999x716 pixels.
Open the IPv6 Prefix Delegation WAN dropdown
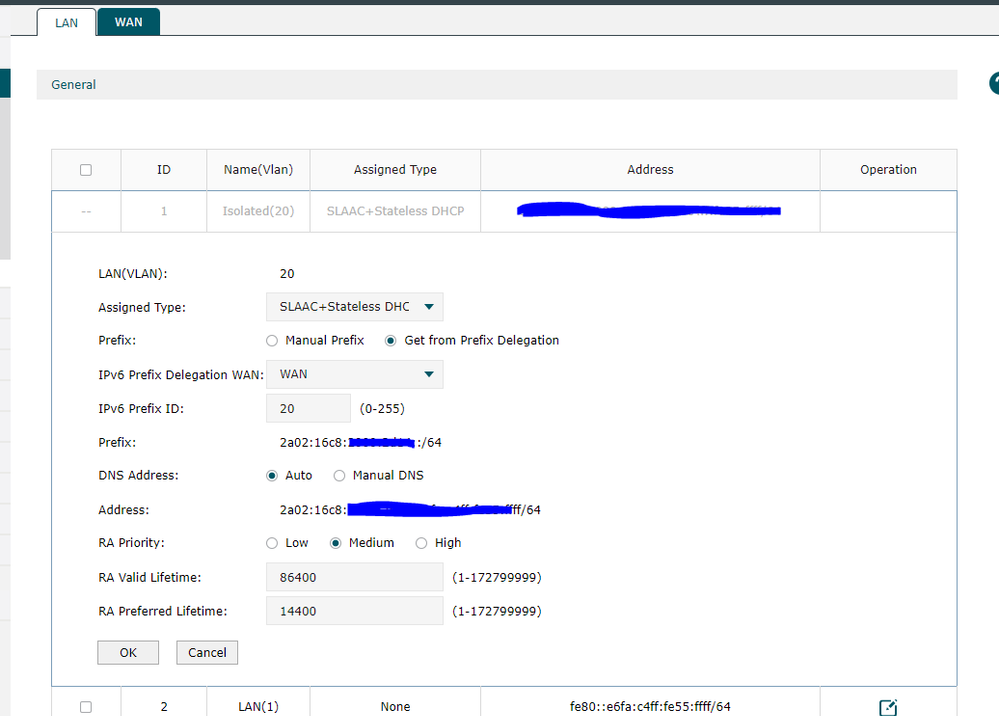point(355,374)
